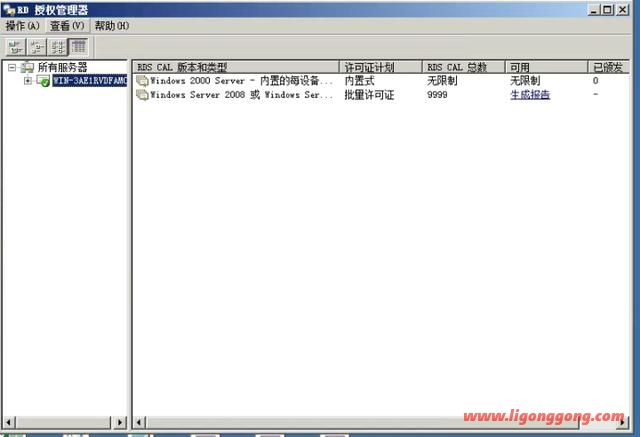
Task: Click the Windows 2000 Server row license icon
Action: point(142,81)
